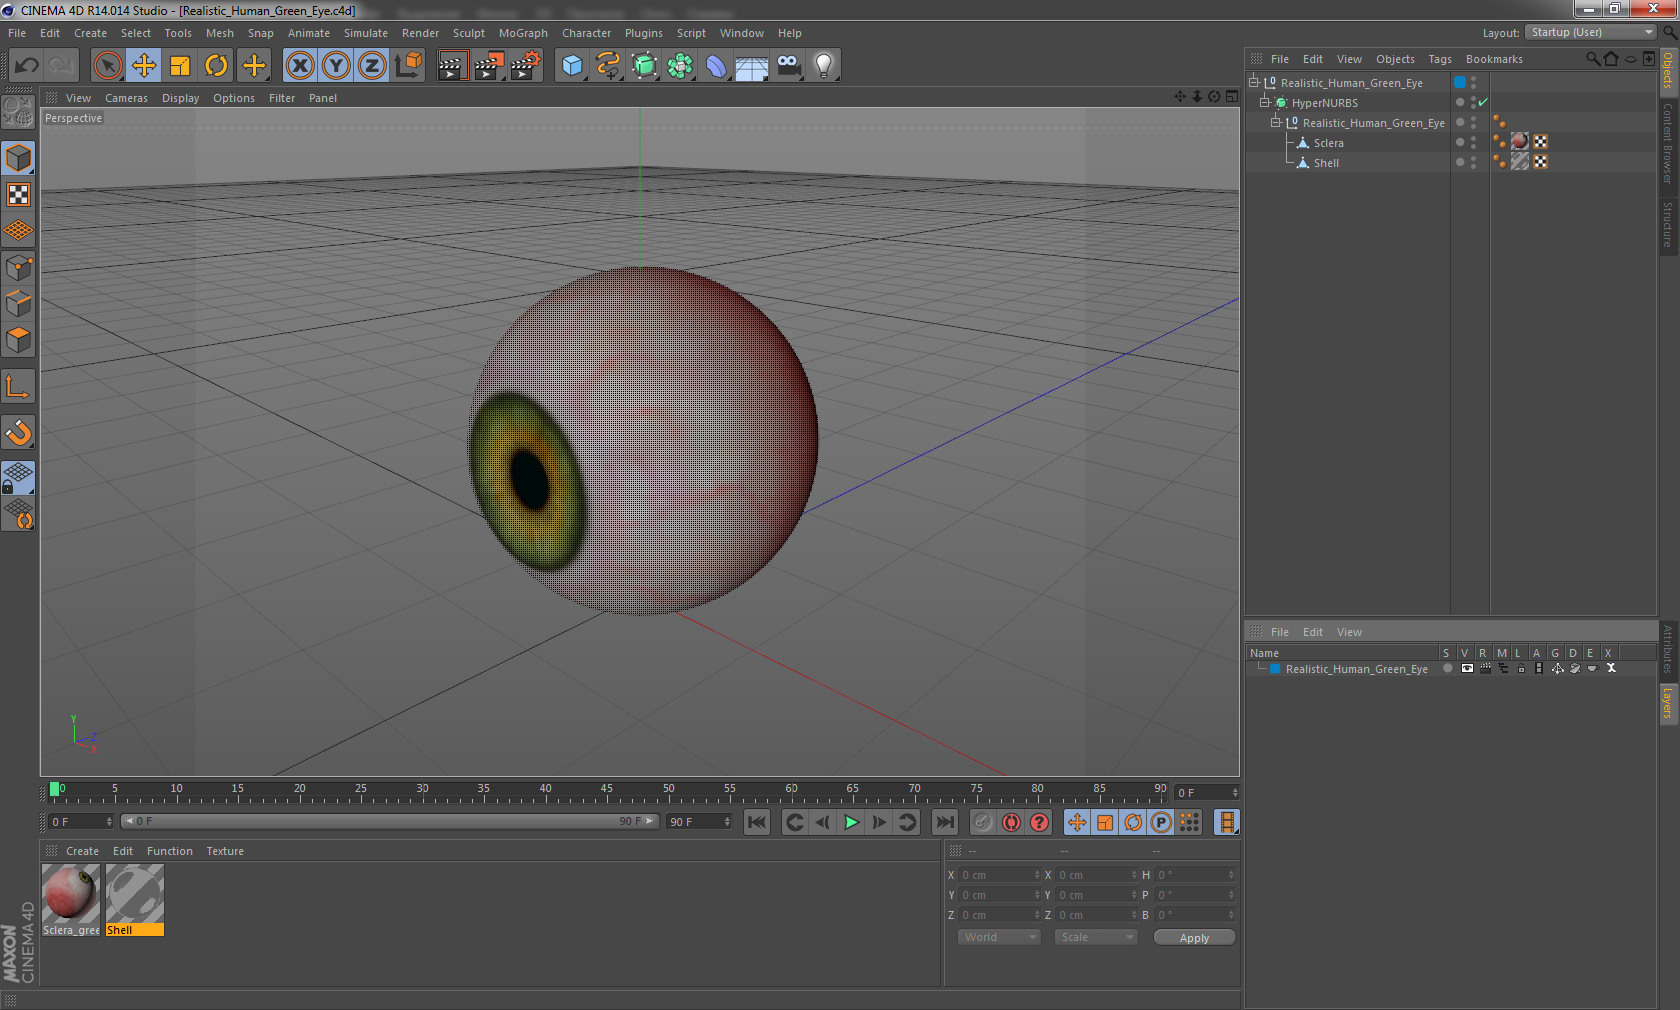The width and height of the screenshot is (1680, 1010).
Task: Open the spline tools icon
Action: [x=608, y=66]
